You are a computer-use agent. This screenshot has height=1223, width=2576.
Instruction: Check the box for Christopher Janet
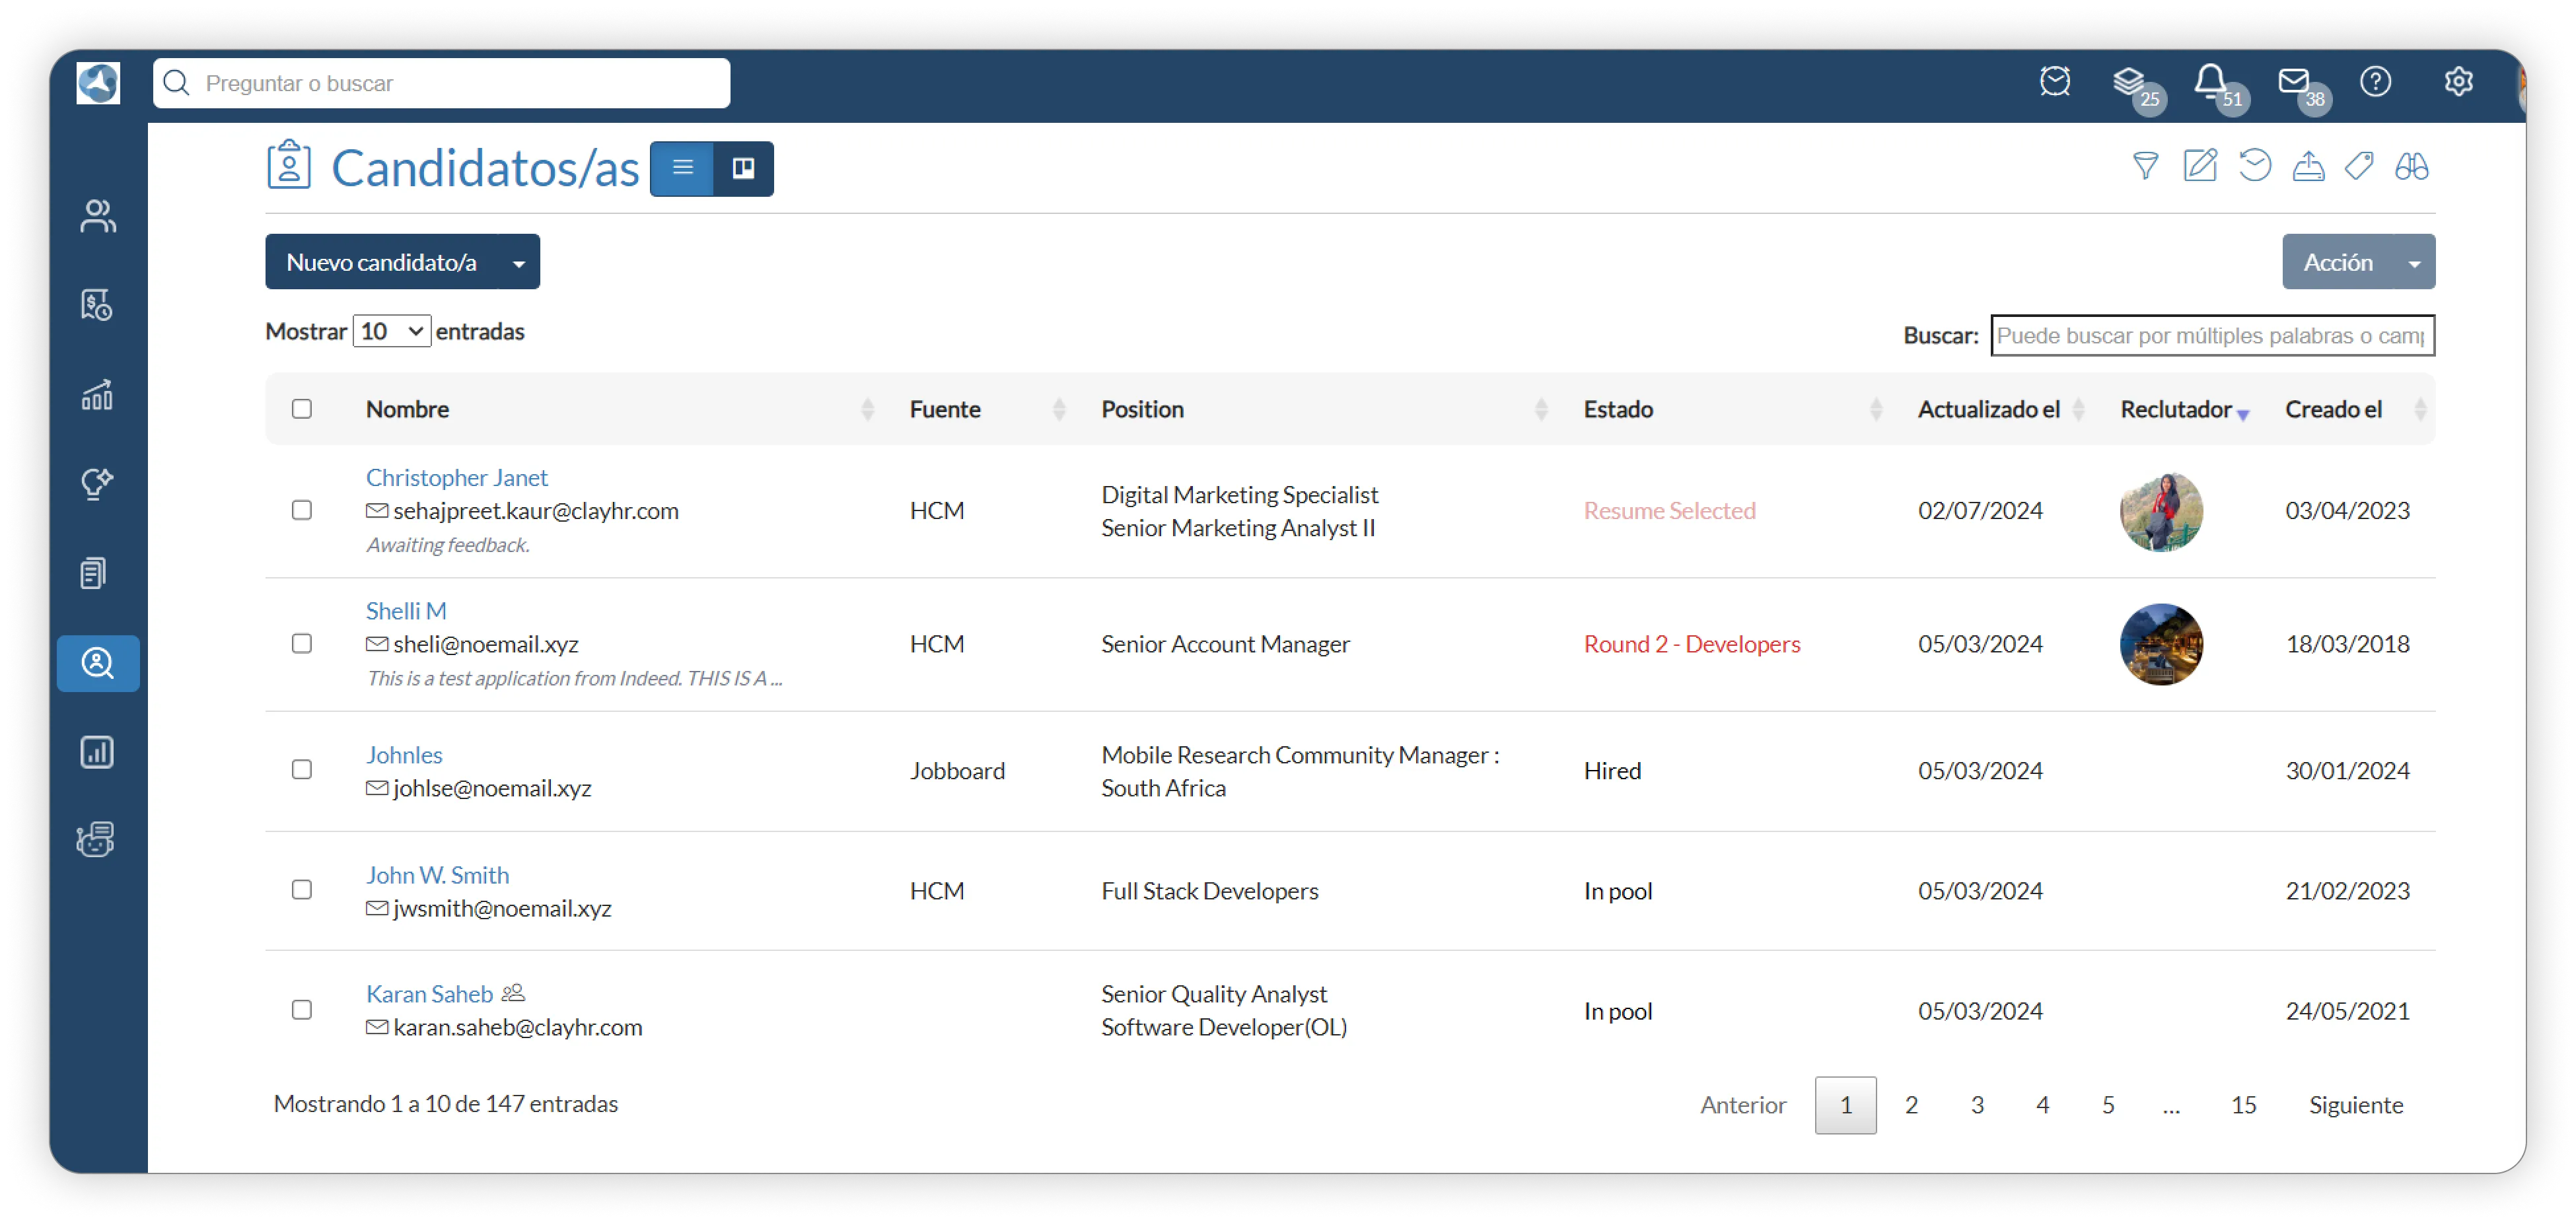[x=302, y=510]
